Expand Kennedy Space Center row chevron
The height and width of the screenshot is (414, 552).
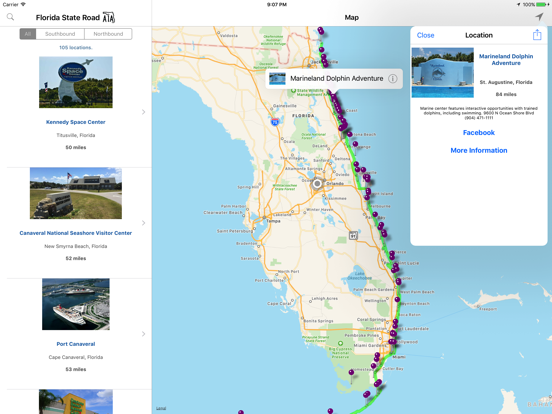click(143, 112)
